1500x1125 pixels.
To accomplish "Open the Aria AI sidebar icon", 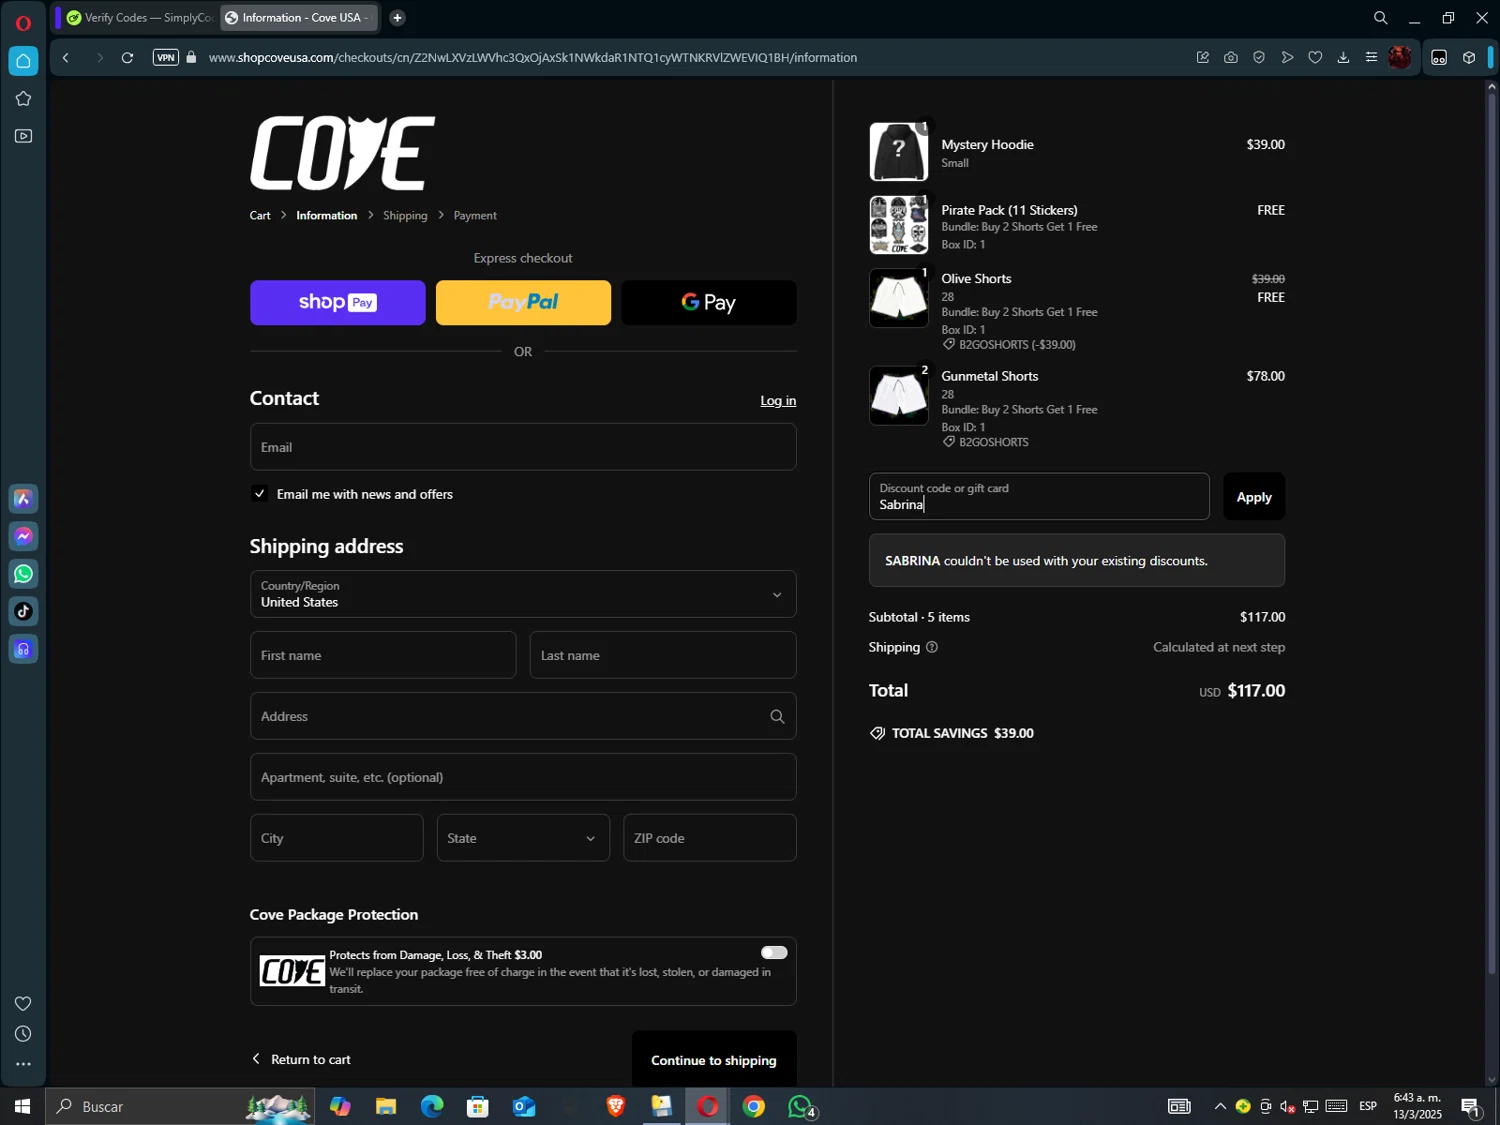I will click(23, 498).
